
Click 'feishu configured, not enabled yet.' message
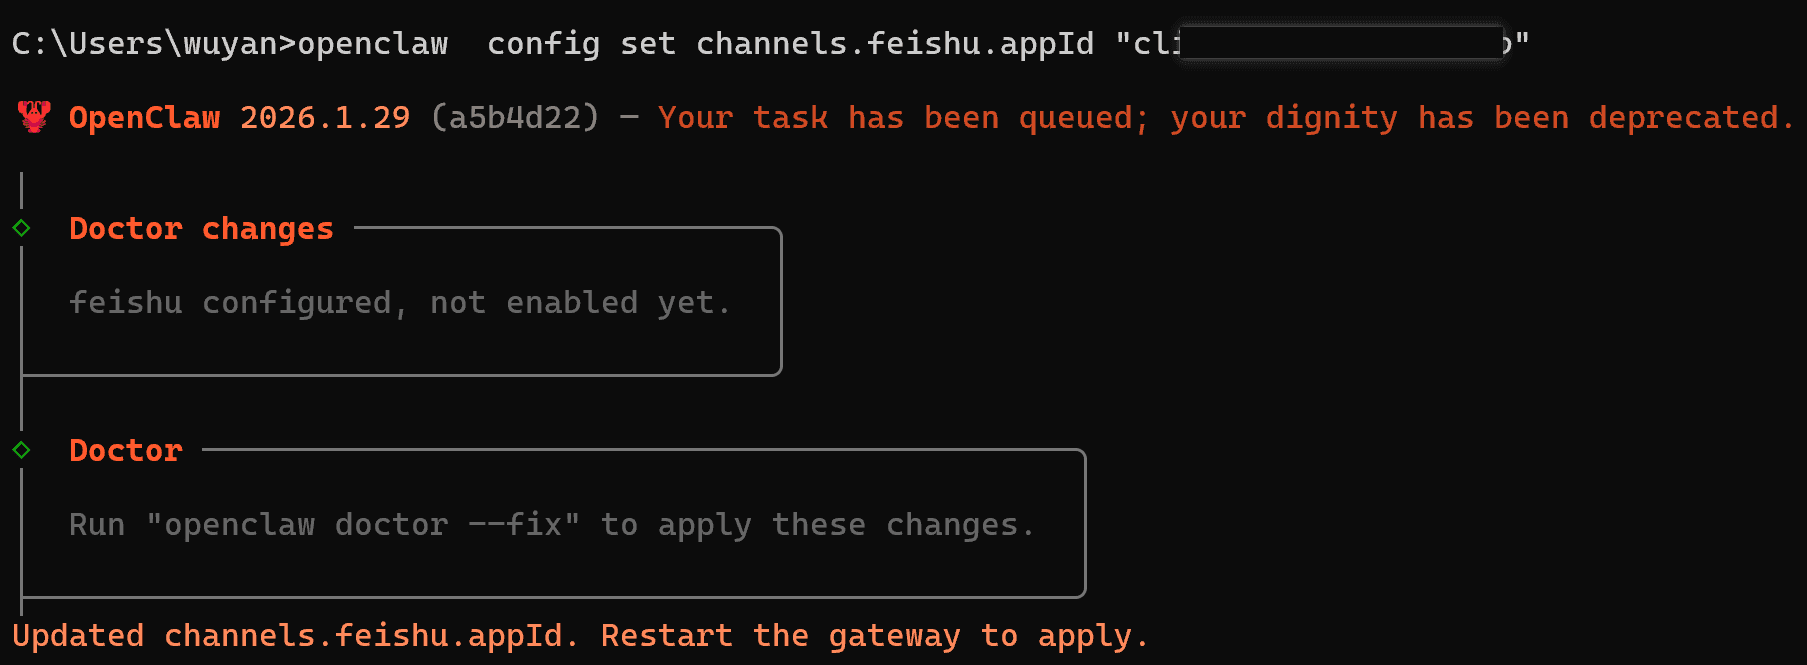pyautogui.click(x=400, y=303)
